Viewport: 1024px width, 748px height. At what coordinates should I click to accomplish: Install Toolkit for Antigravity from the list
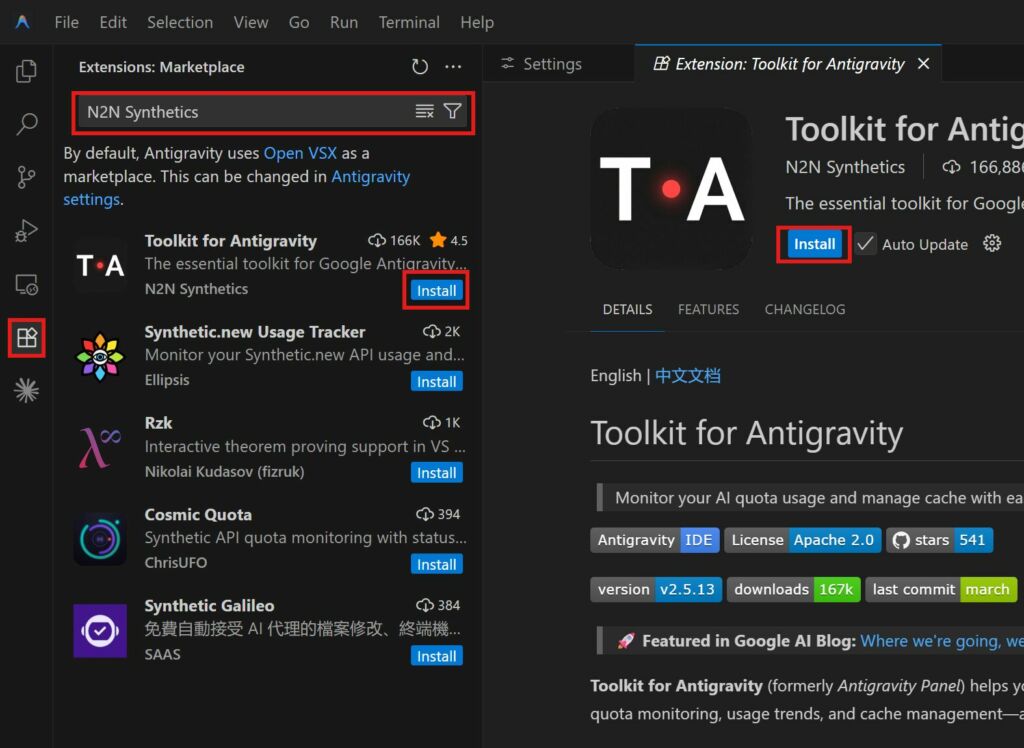[436, 291]
